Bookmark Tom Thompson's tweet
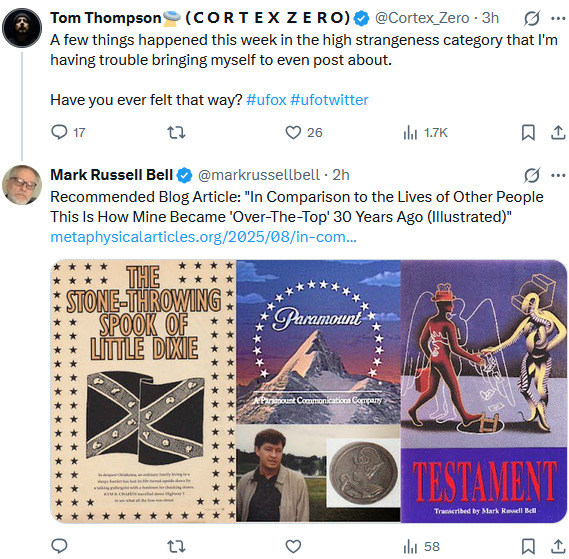Viewport: 569px width, 559px height. pyautogui.click(x=528, y=132)
